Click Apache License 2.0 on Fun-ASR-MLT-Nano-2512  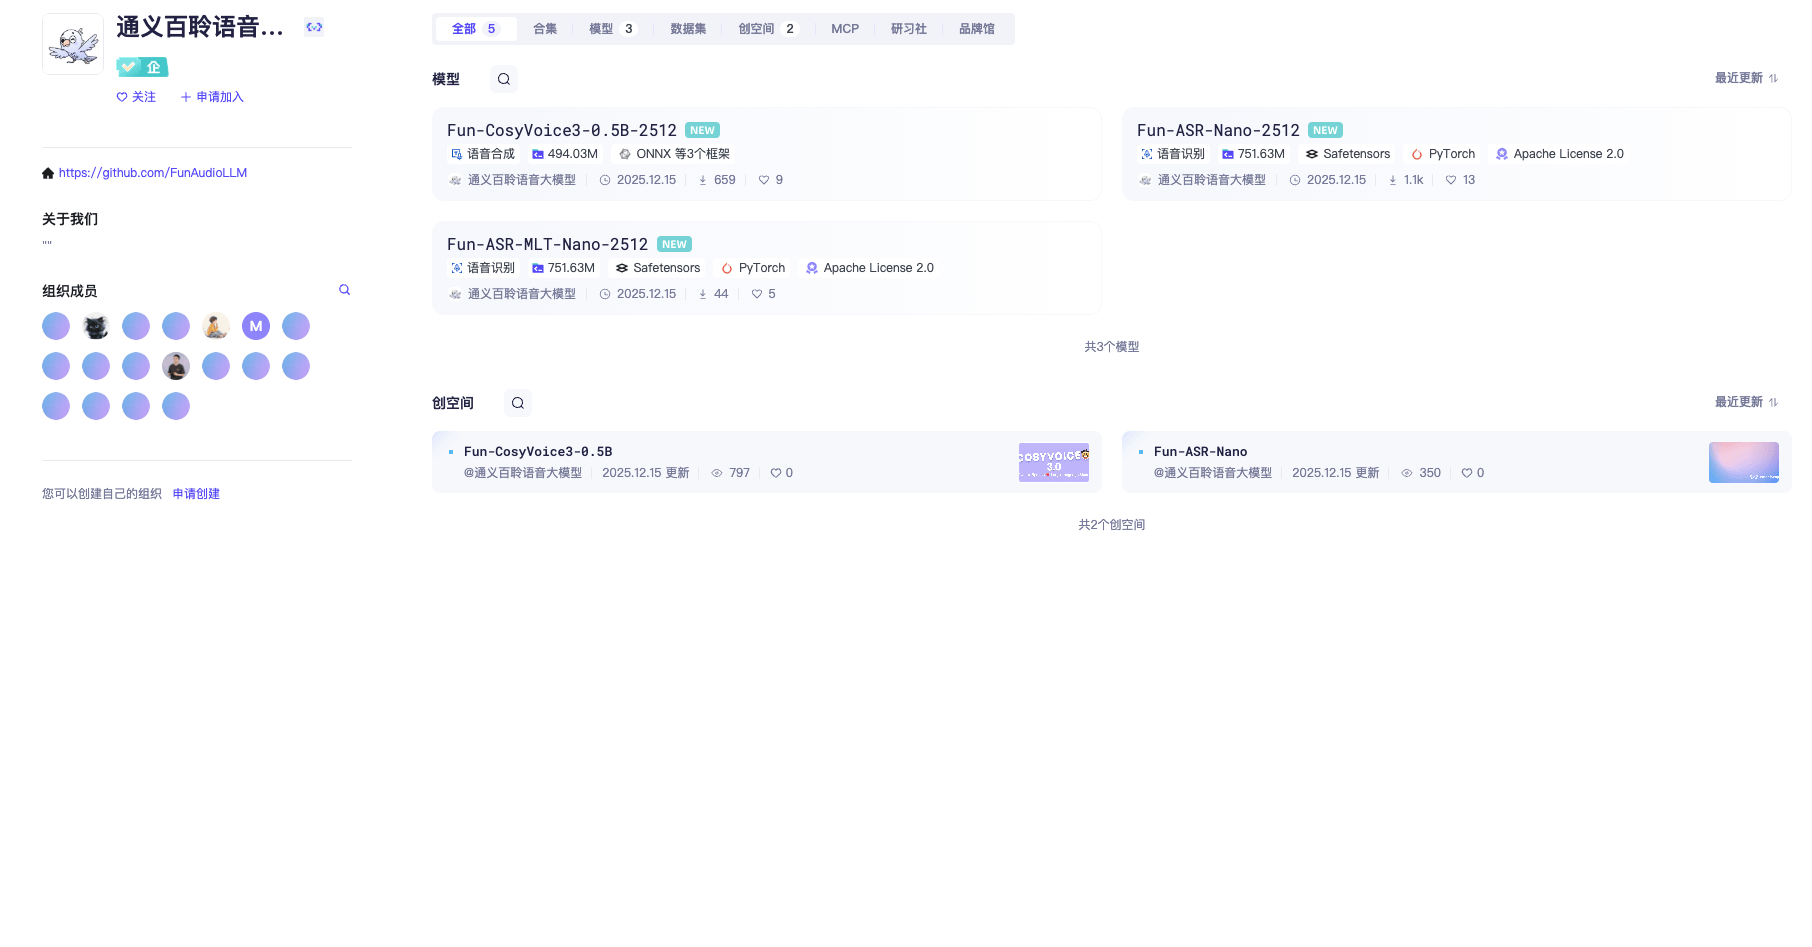click(x=869, y=268)
